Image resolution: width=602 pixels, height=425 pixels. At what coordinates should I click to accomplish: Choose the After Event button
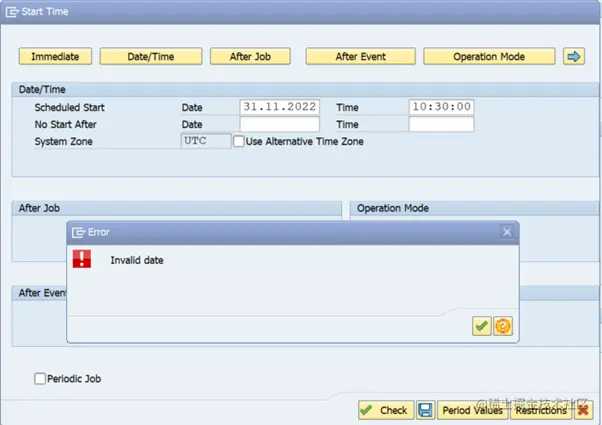(x=361, y=56)
